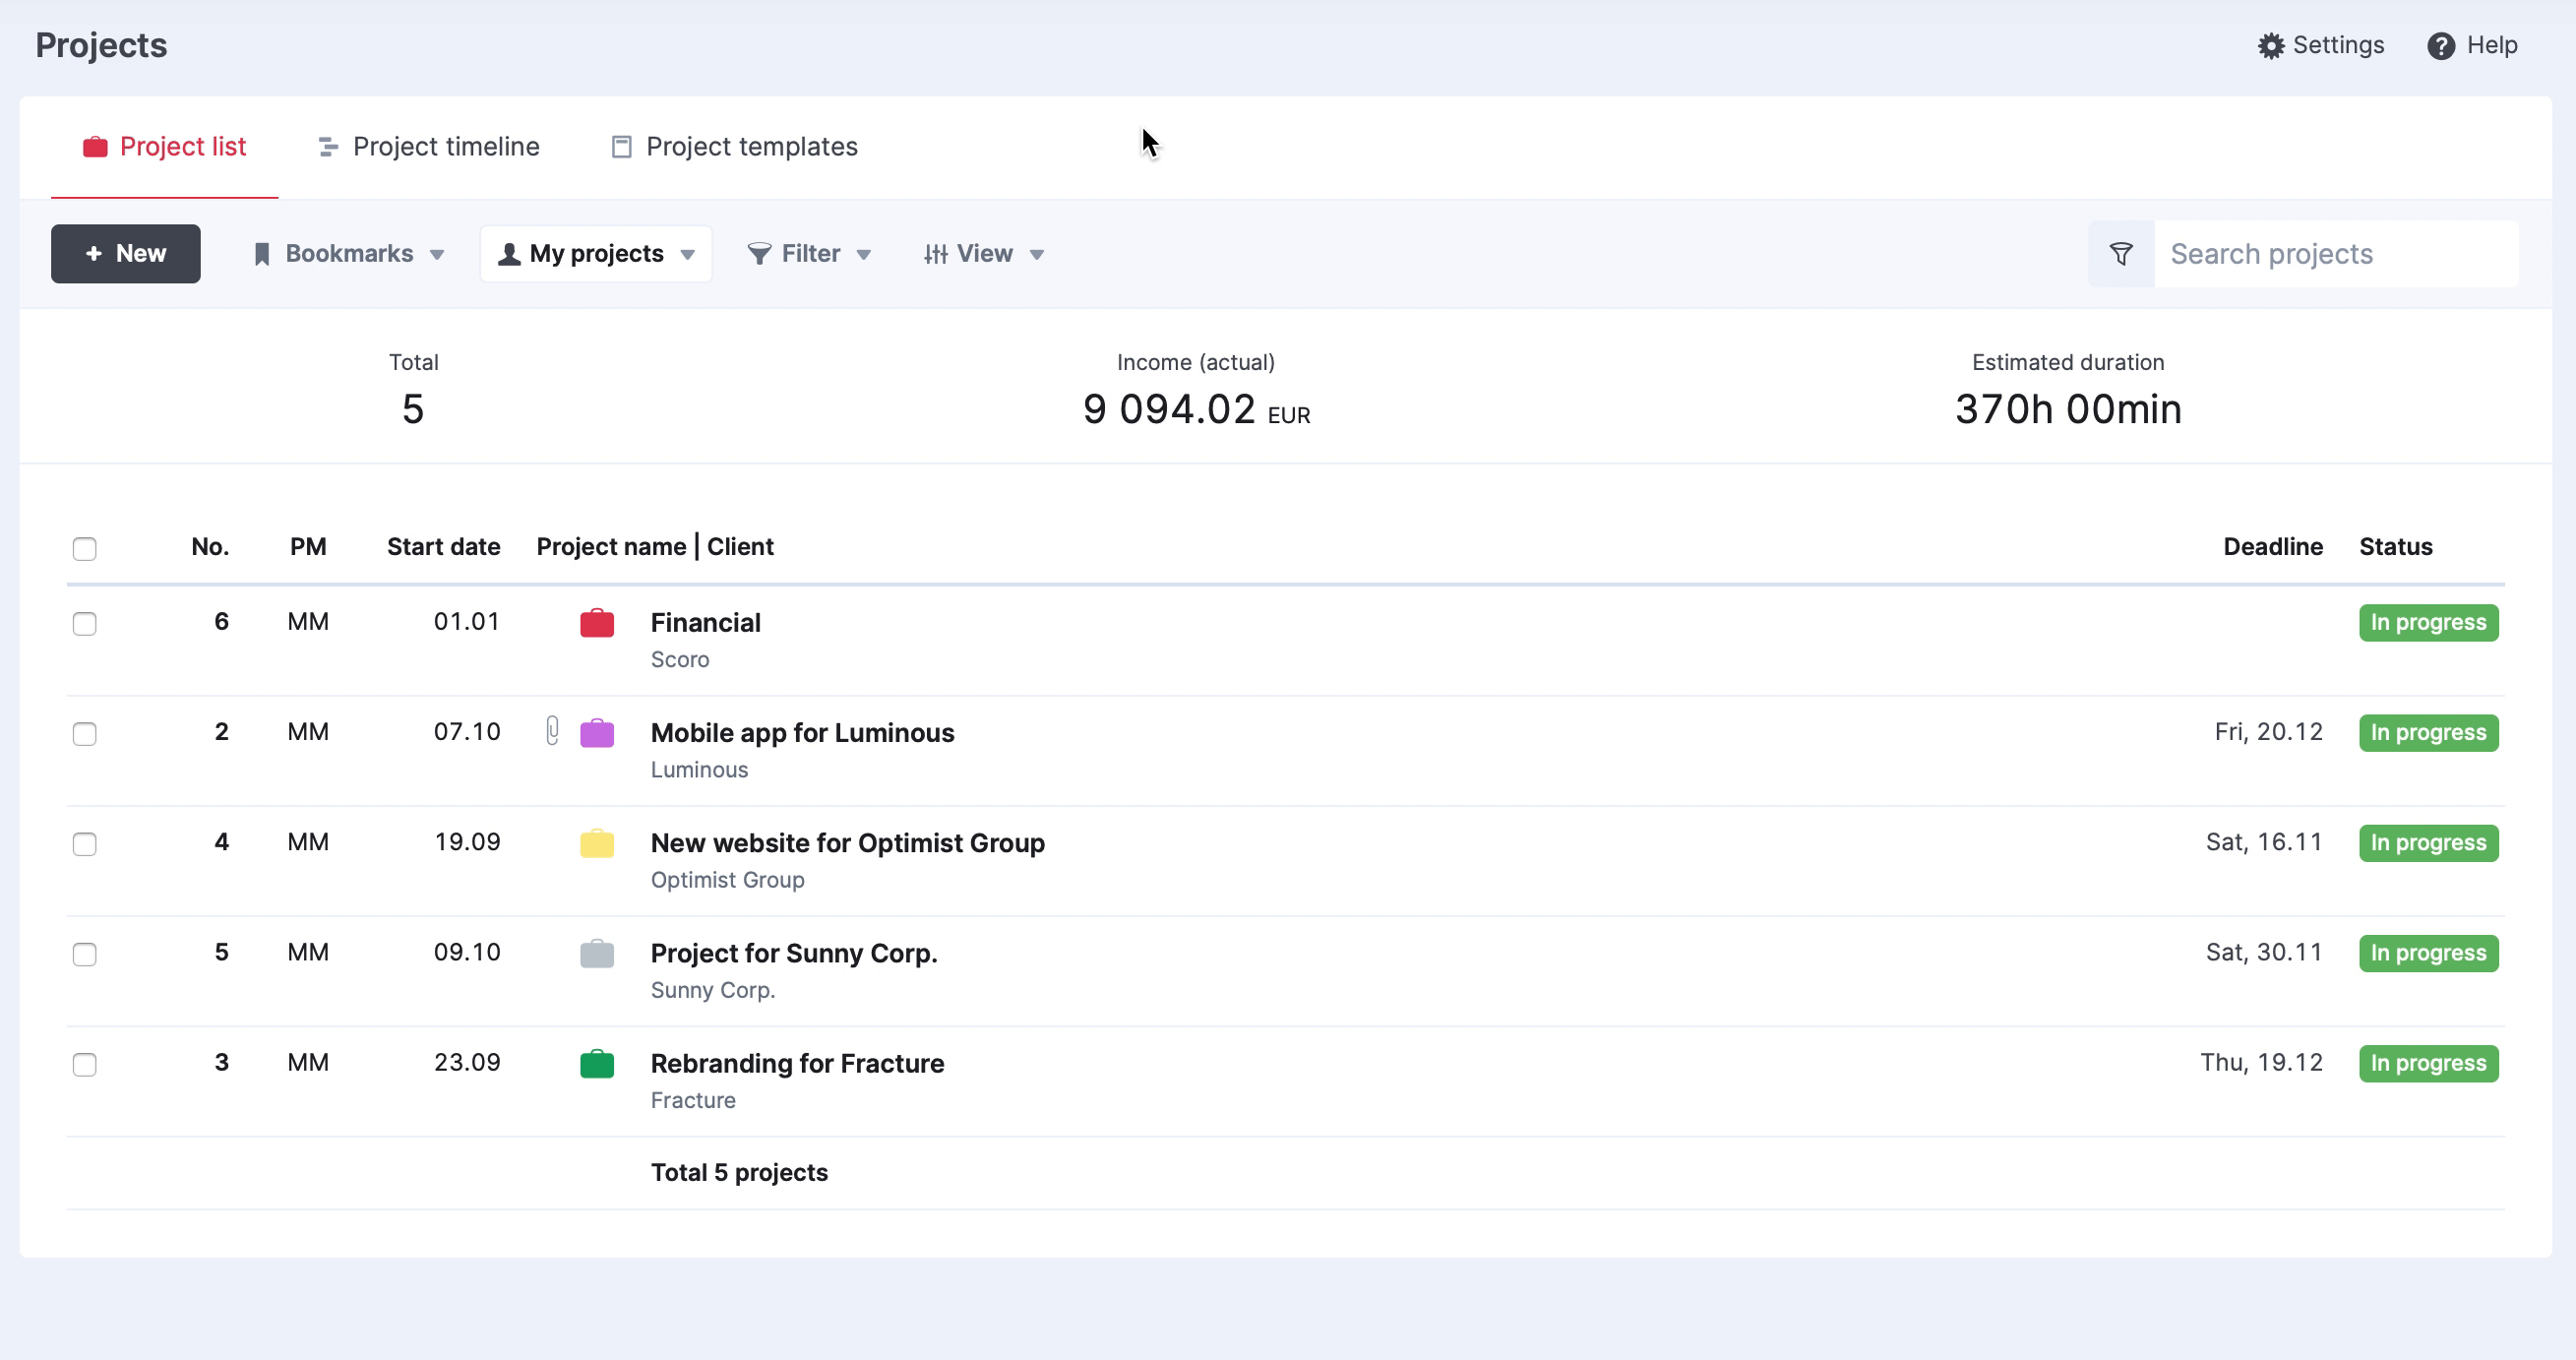Viewport: 2576px width, 1360px height.
Task: Expand the Bookmarks dropdown arrow
Action: pyautogui.click(x=437, y=255)
